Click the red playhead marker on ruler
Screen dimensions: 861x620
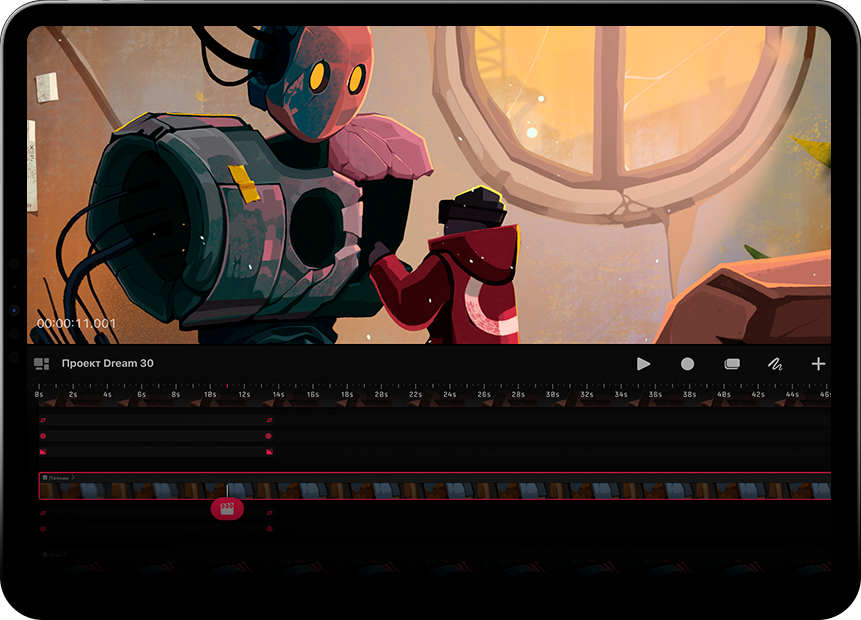point(227,386)
